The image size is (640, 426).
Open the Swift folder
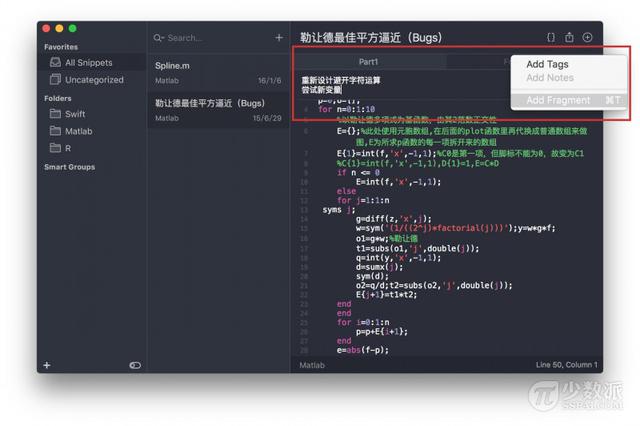[x=75, y=114]
